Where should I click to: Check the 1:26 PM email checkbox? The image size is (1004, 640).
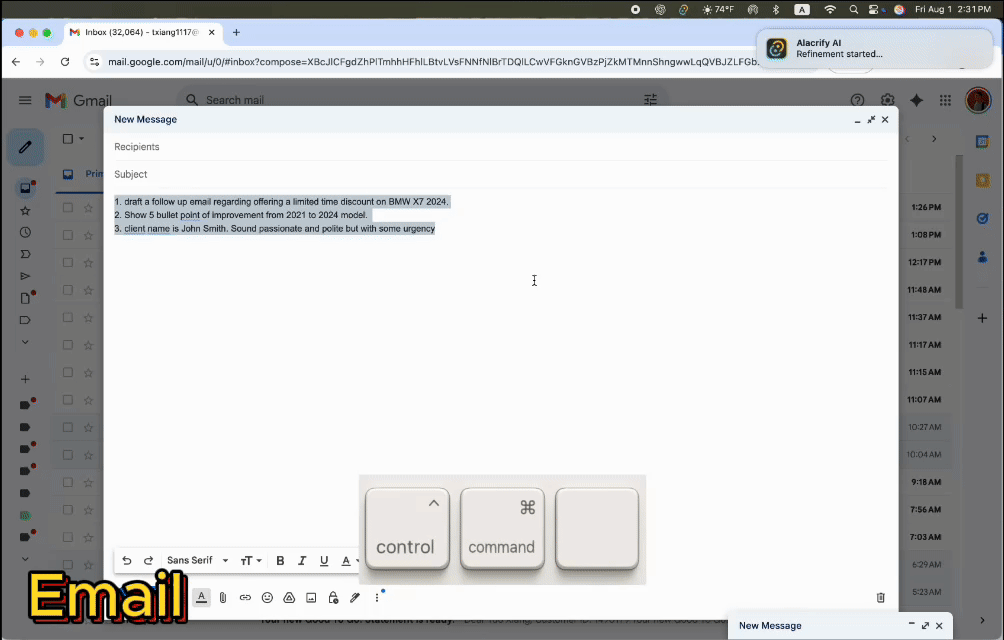pyautogui.click(x=68, y=207)
